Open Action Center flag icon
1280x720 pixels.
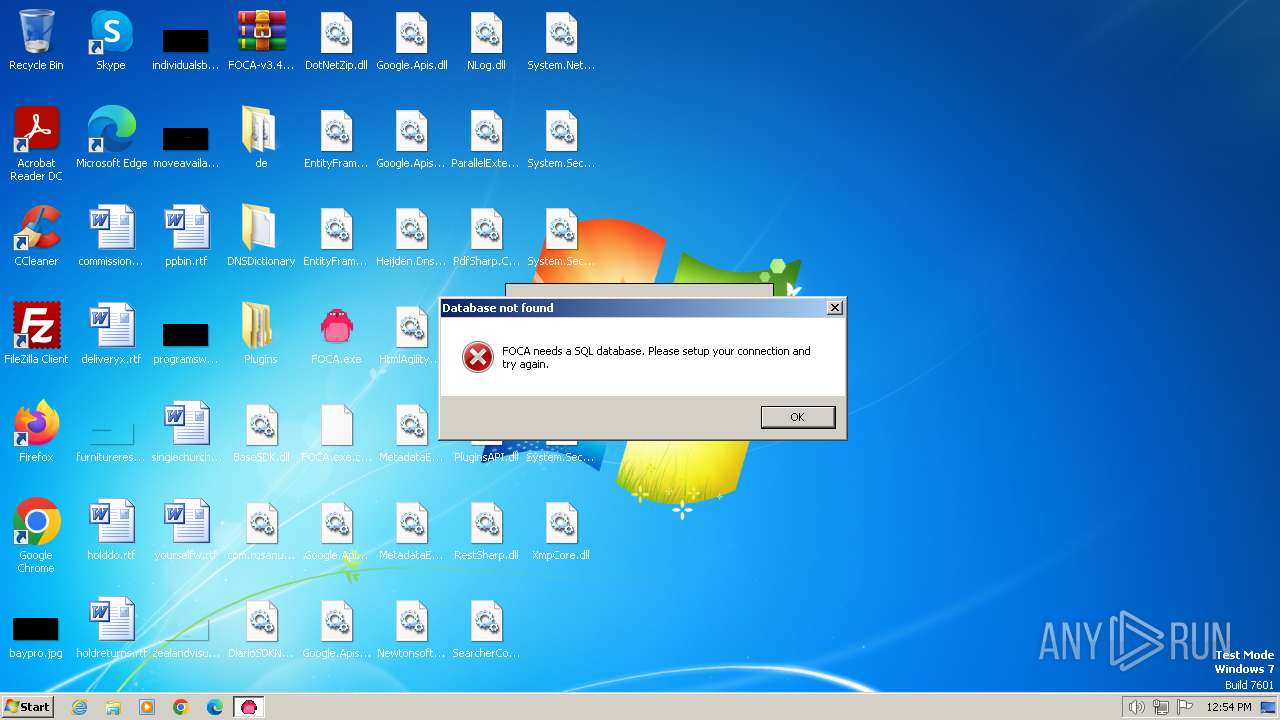(1185, 707)
